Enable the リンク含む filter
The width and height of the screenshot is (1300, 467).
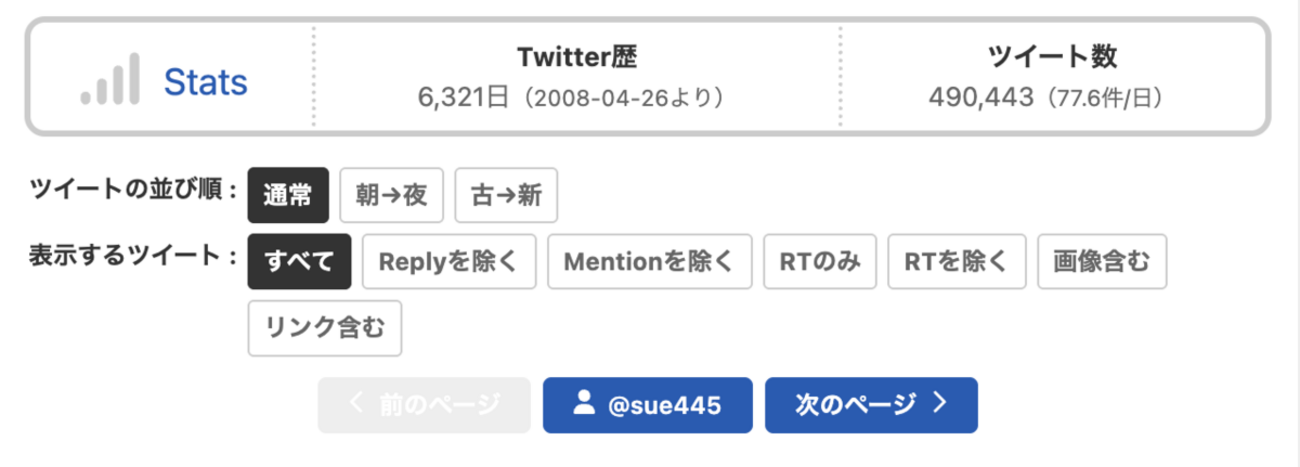pos(325,328)
